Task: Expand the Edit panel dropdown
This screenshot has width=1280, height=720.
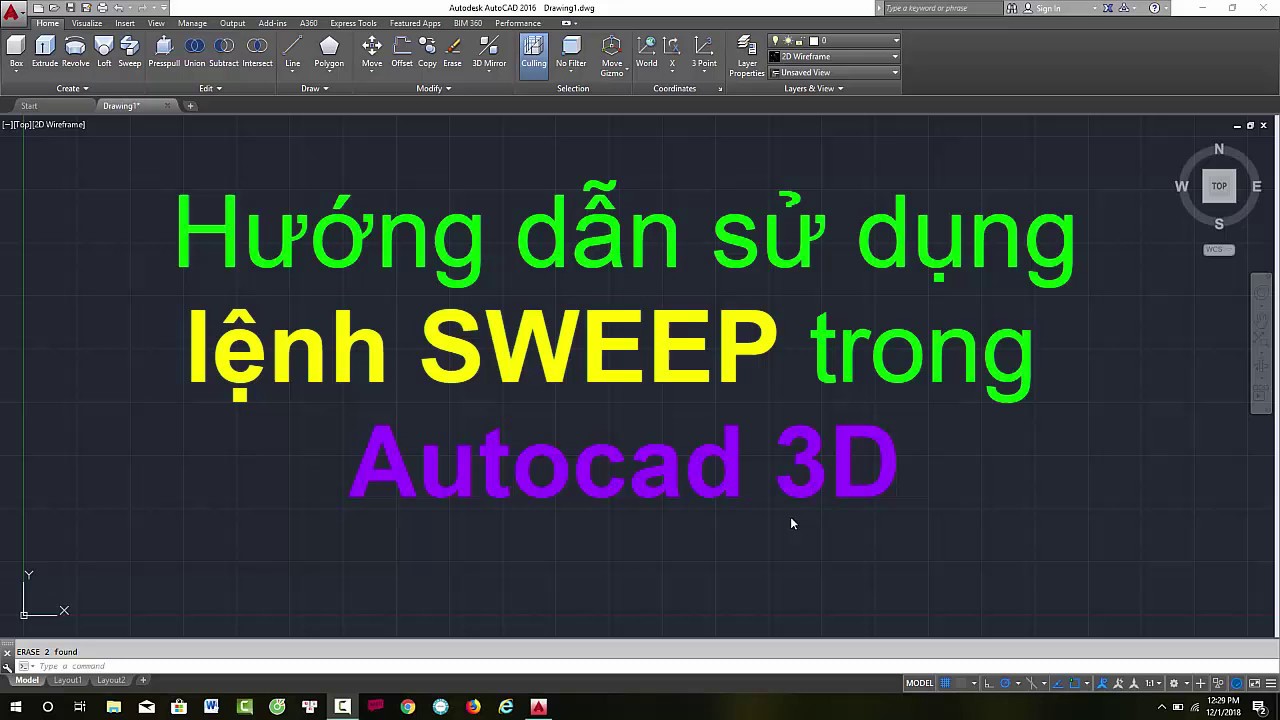Action: [x=210, y=88]
